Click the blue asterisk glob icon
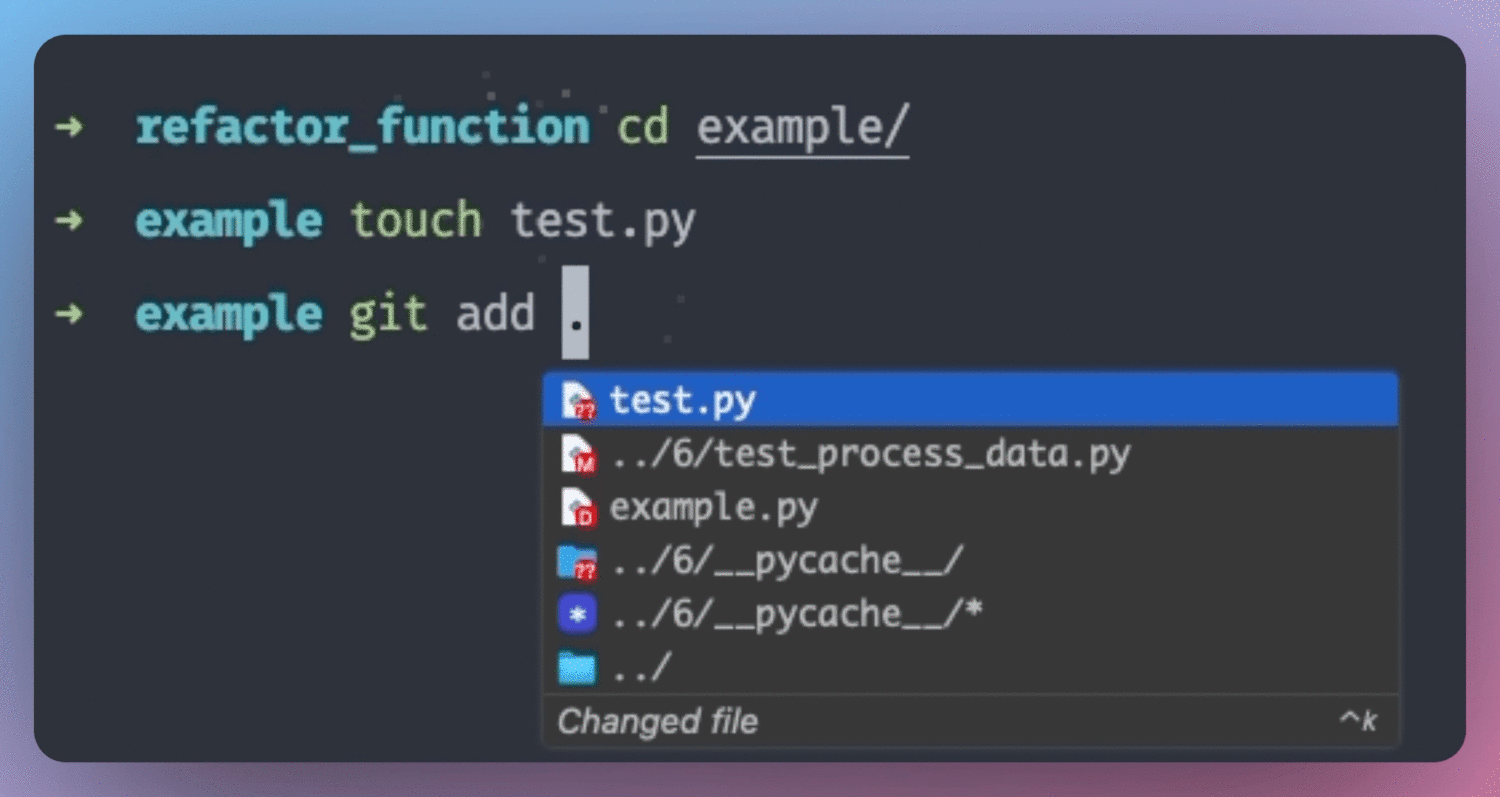Viewport: 1500px width, 797px height. tap(577, 615)
